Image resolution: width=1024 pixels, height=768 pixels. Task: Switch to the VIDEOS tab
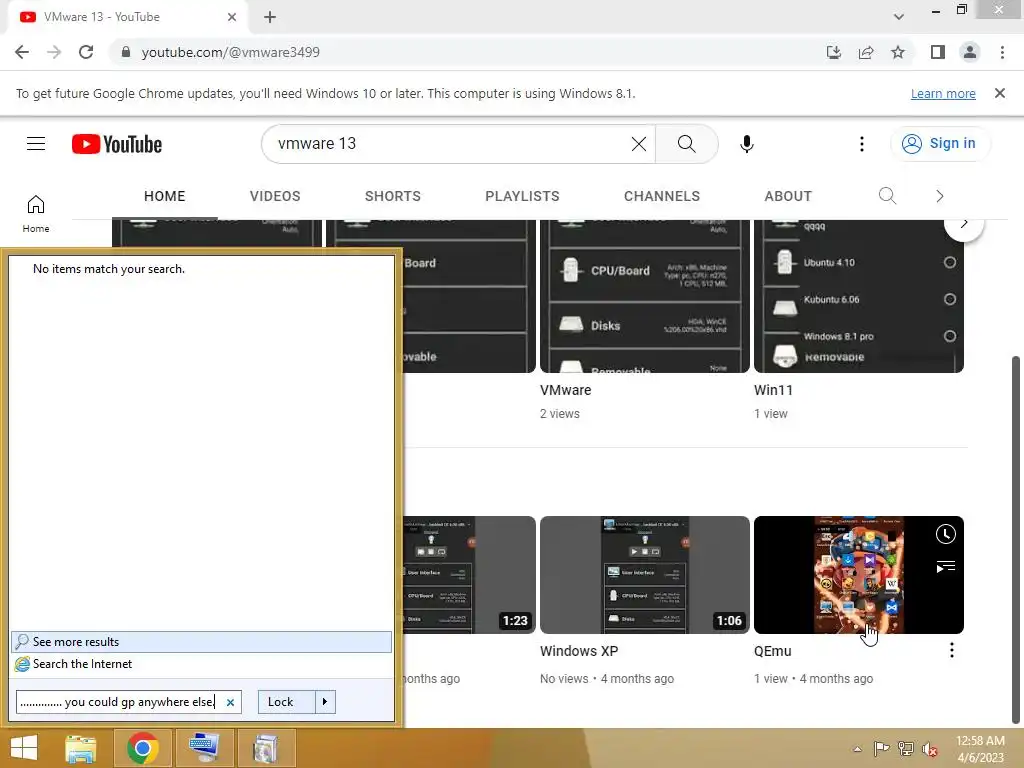tap(275, 196)
